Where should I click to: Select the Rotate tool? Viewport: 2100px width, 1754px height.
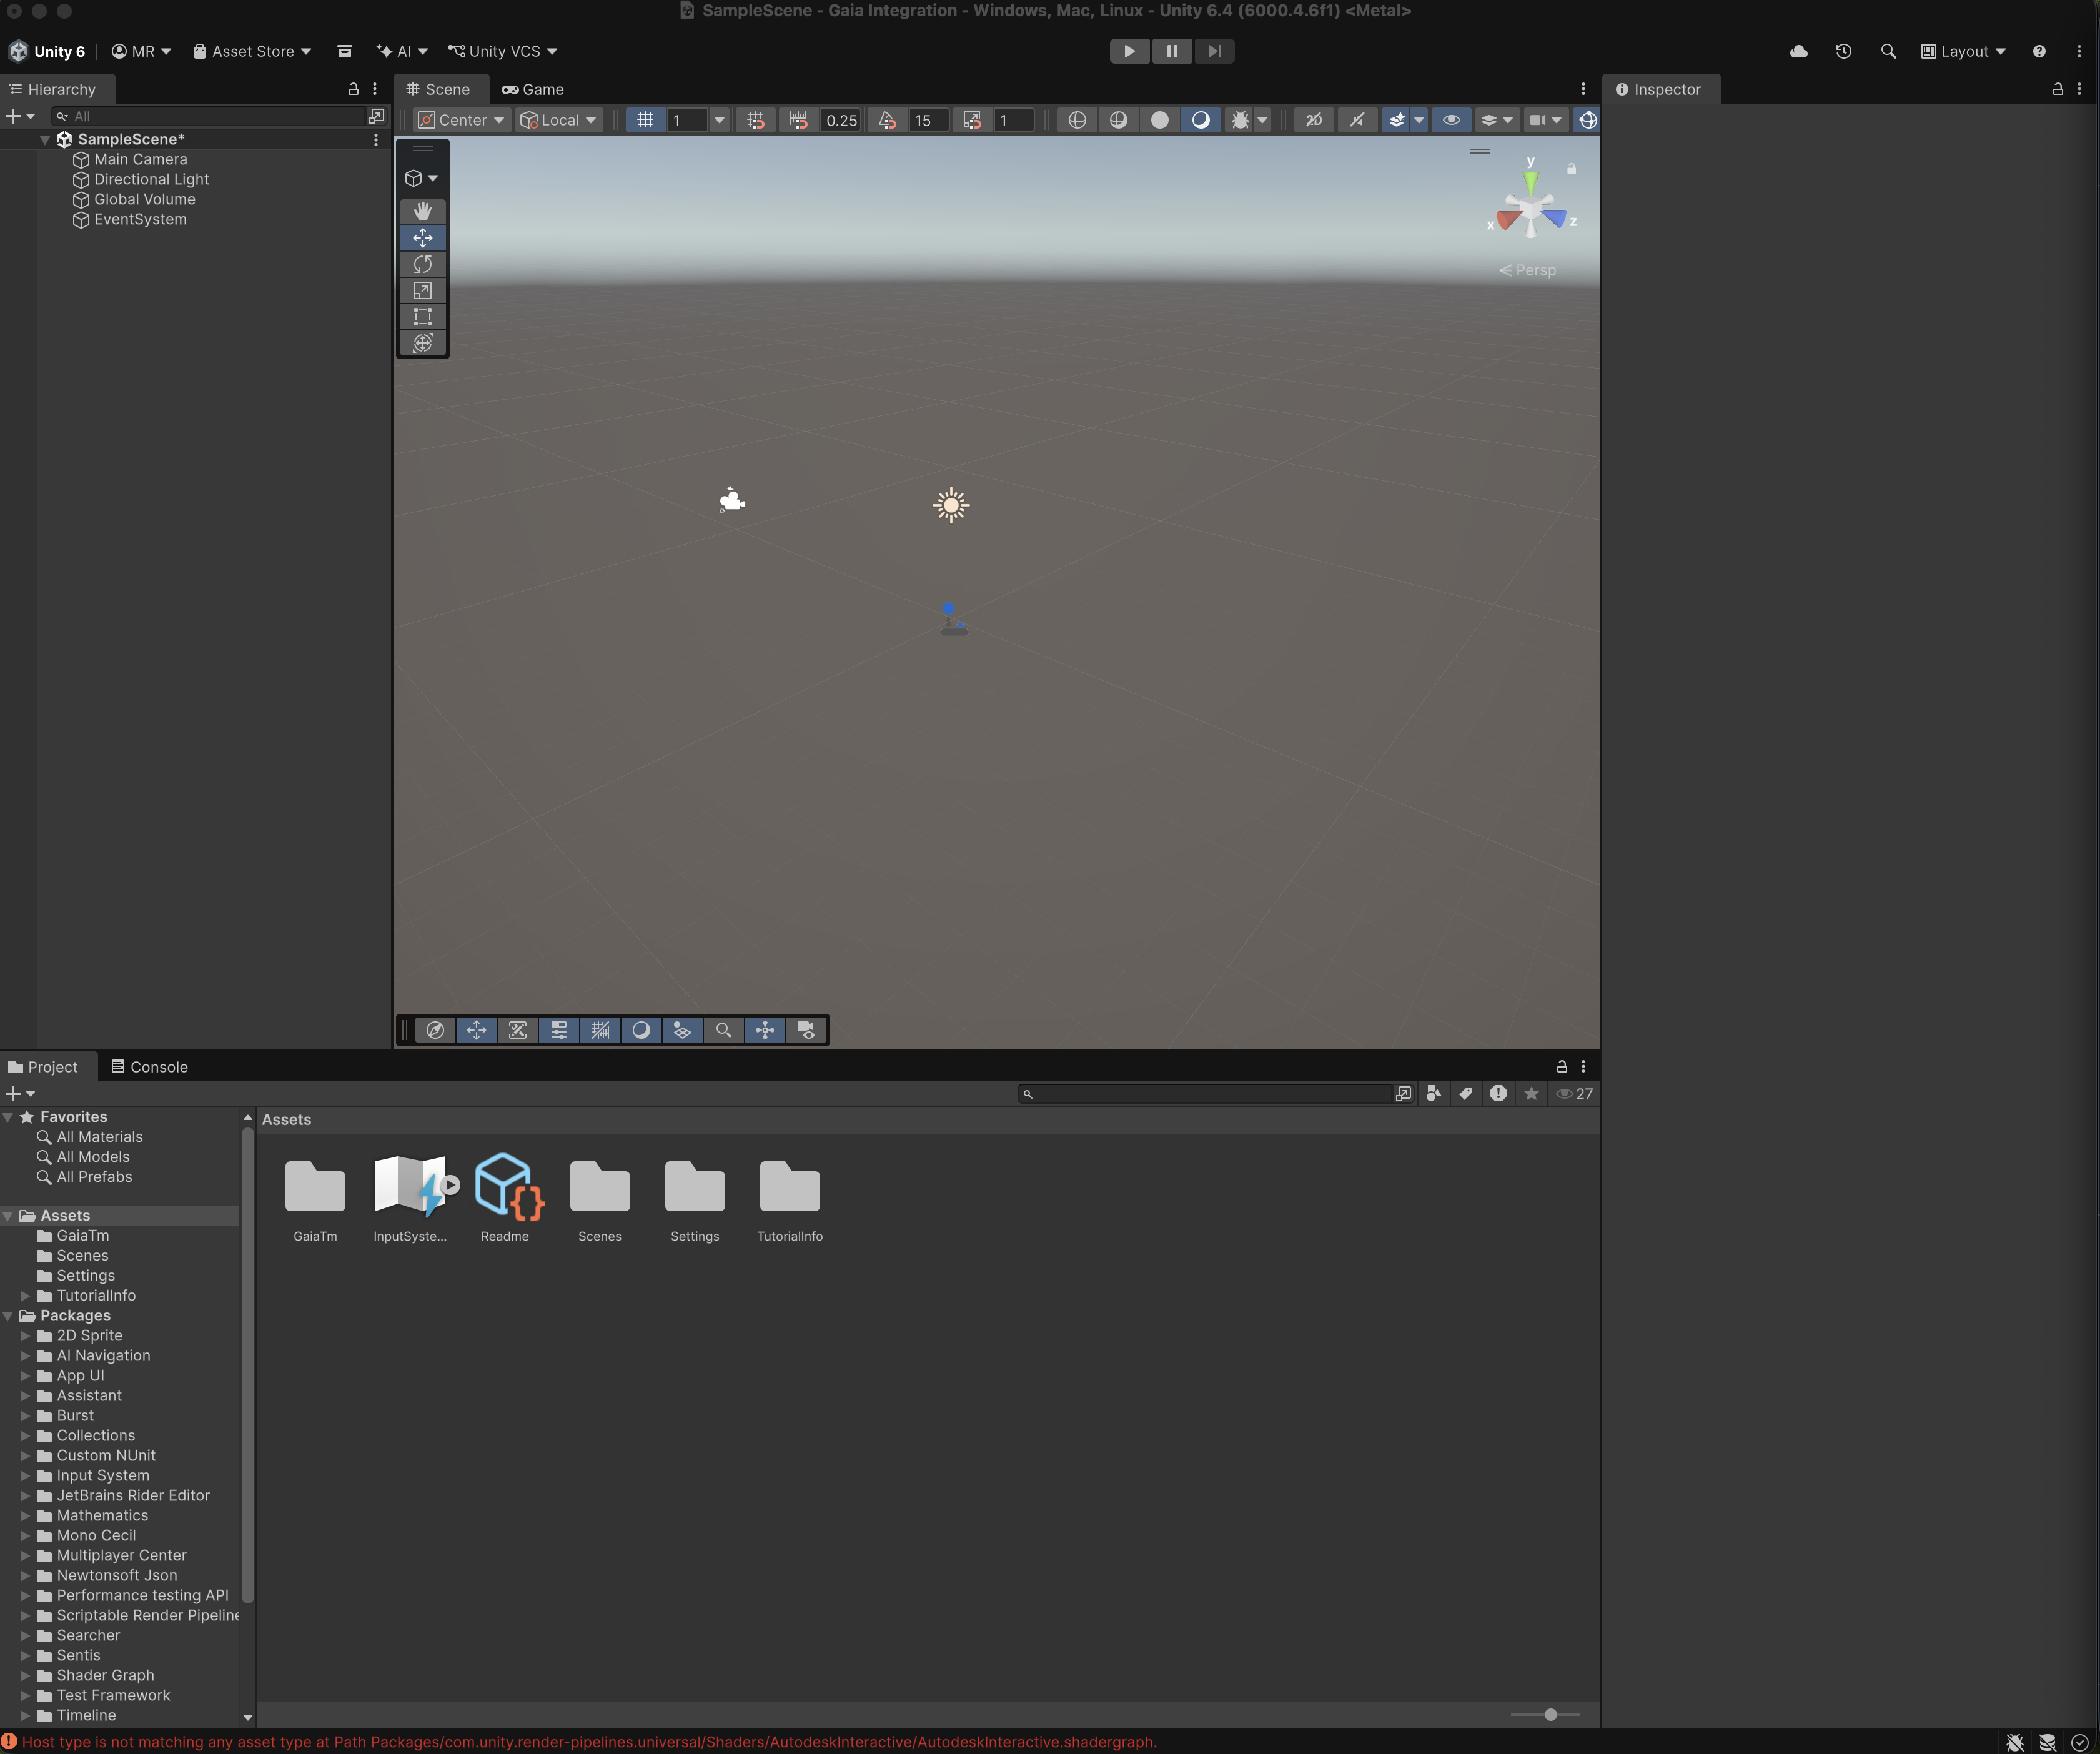pos(423,264)
